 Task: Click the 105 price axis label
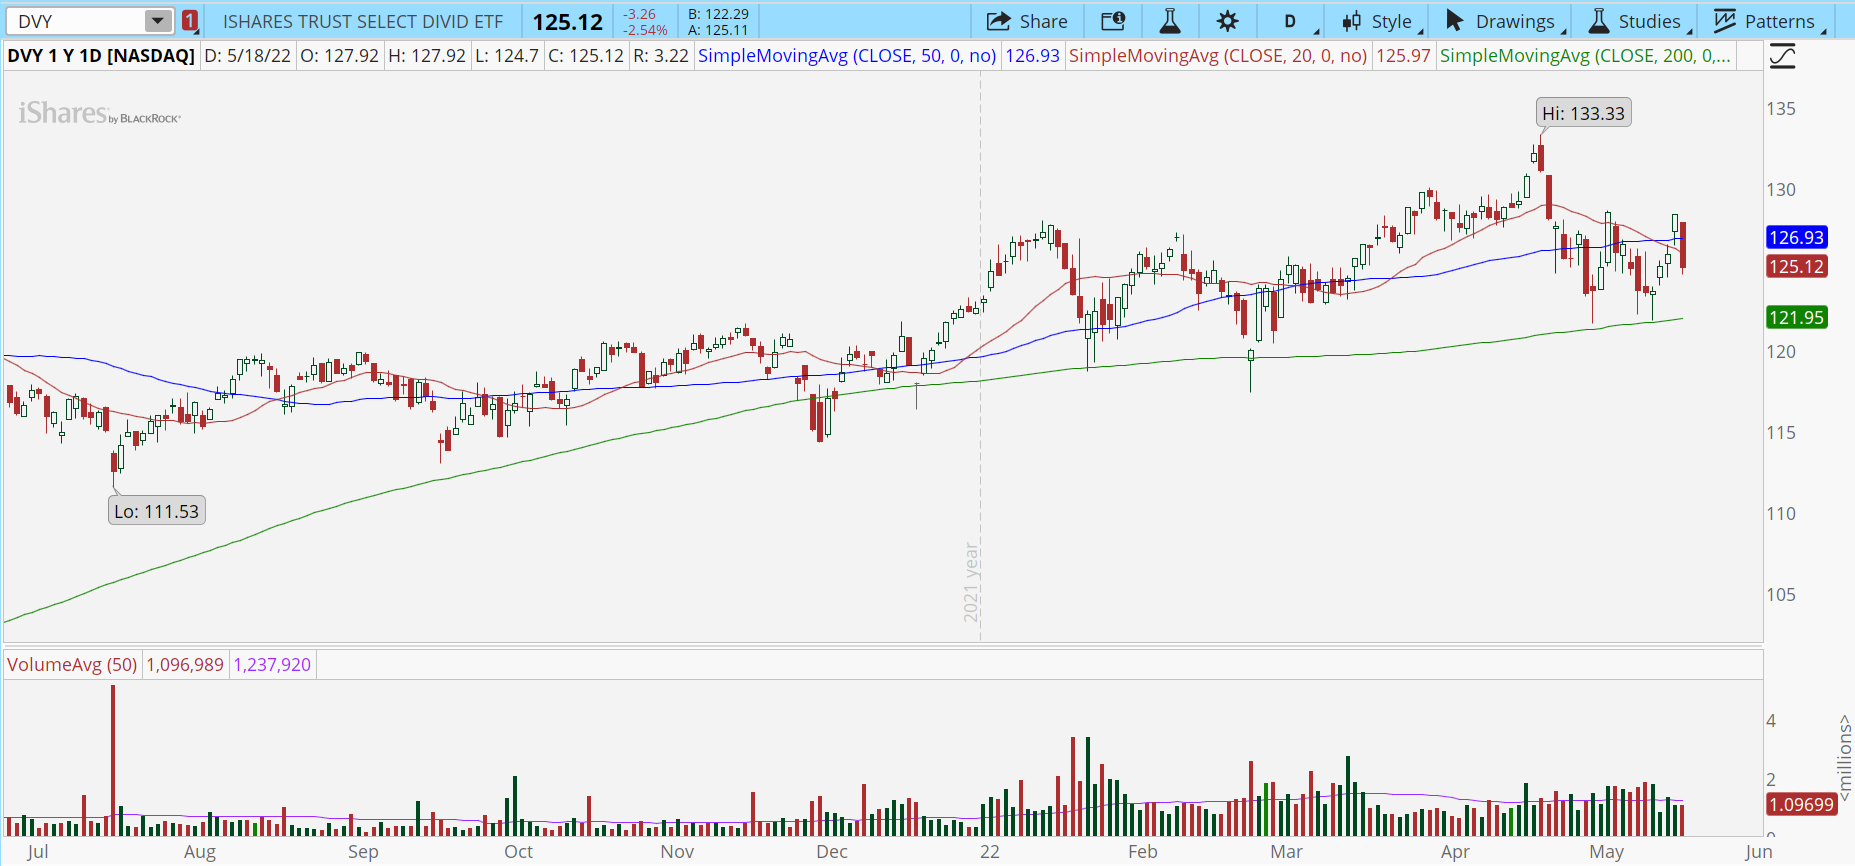[1781, 595]
